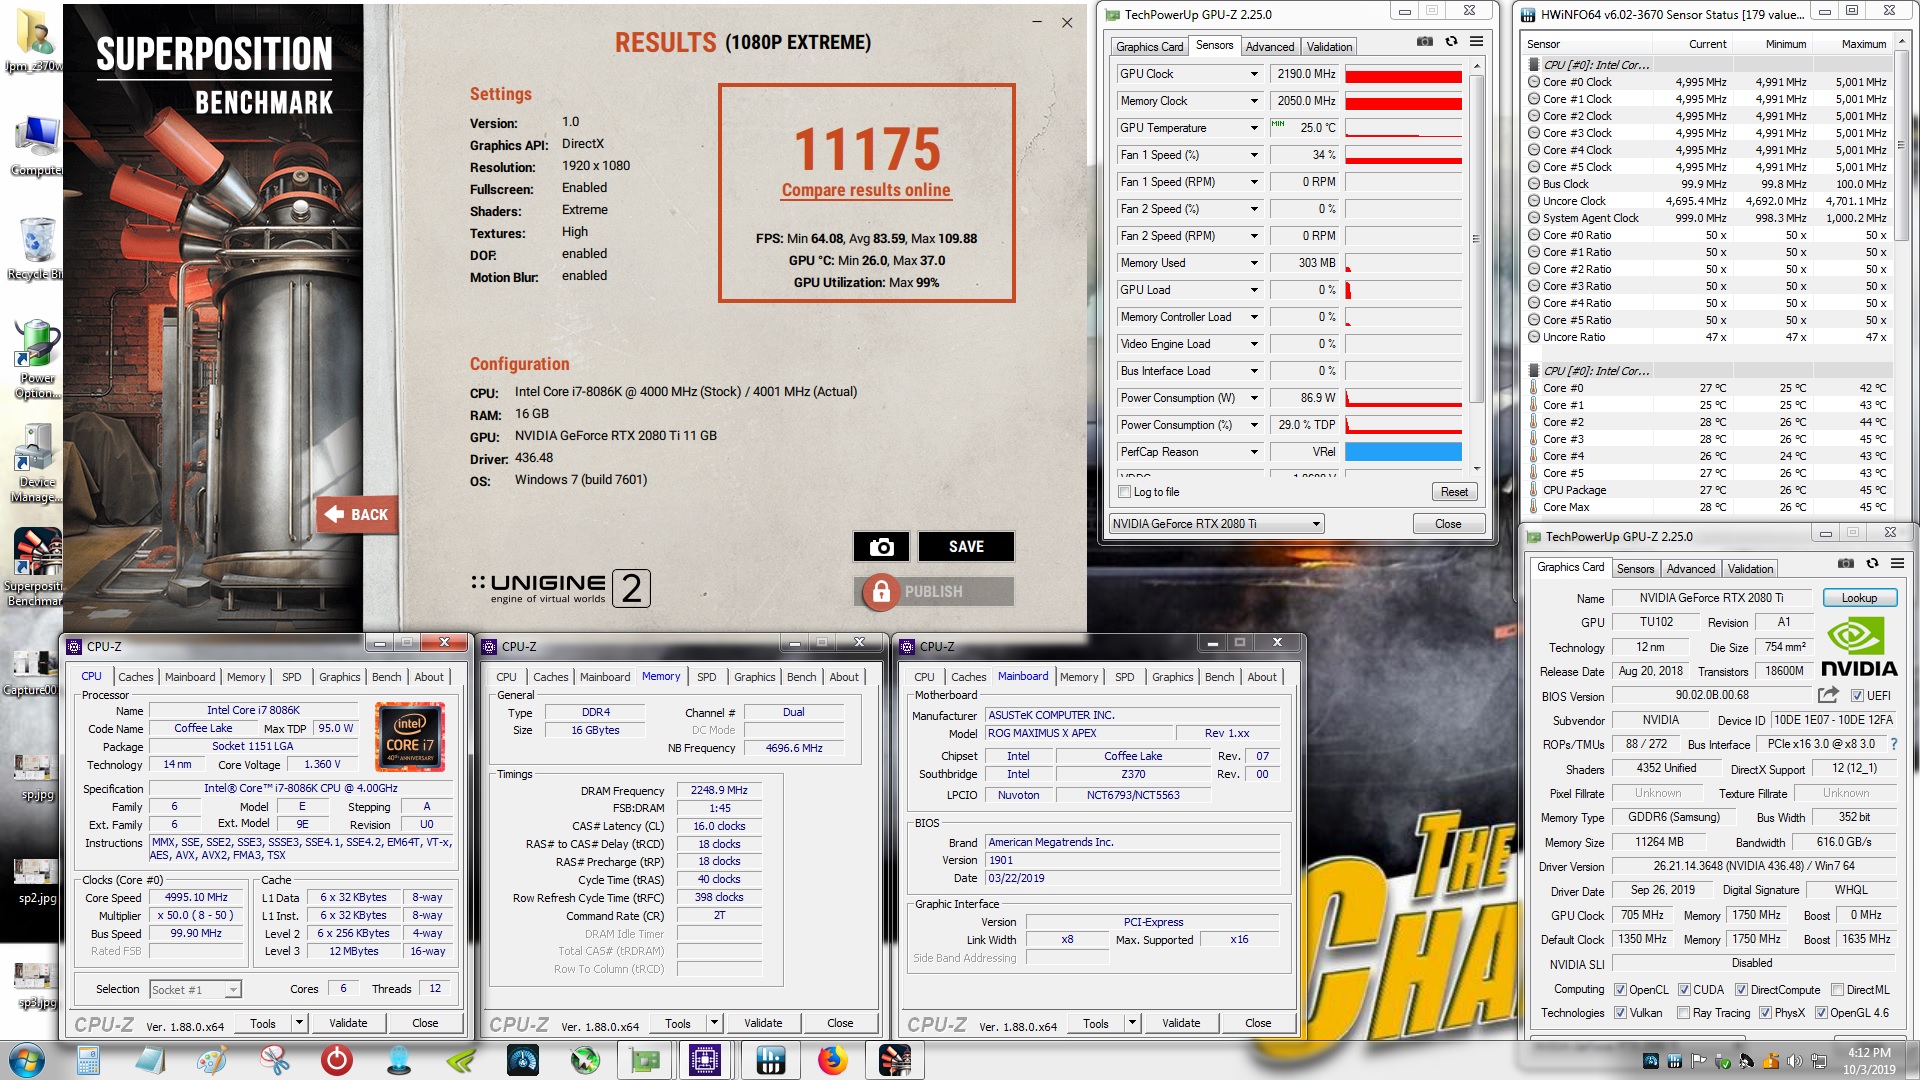1920x1080 pixels.
Task: Toggle the UEFI checkbox in GPU-Z
Action: (1857, 696)
